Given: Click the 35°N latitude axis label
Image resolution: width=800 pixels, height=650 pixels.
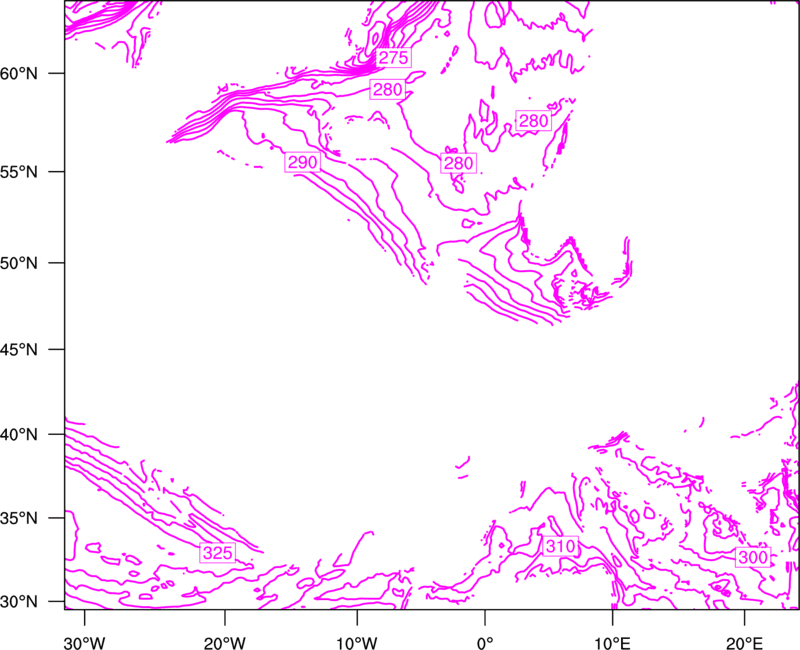Looking at the screenshot, I should pos(19,518).
